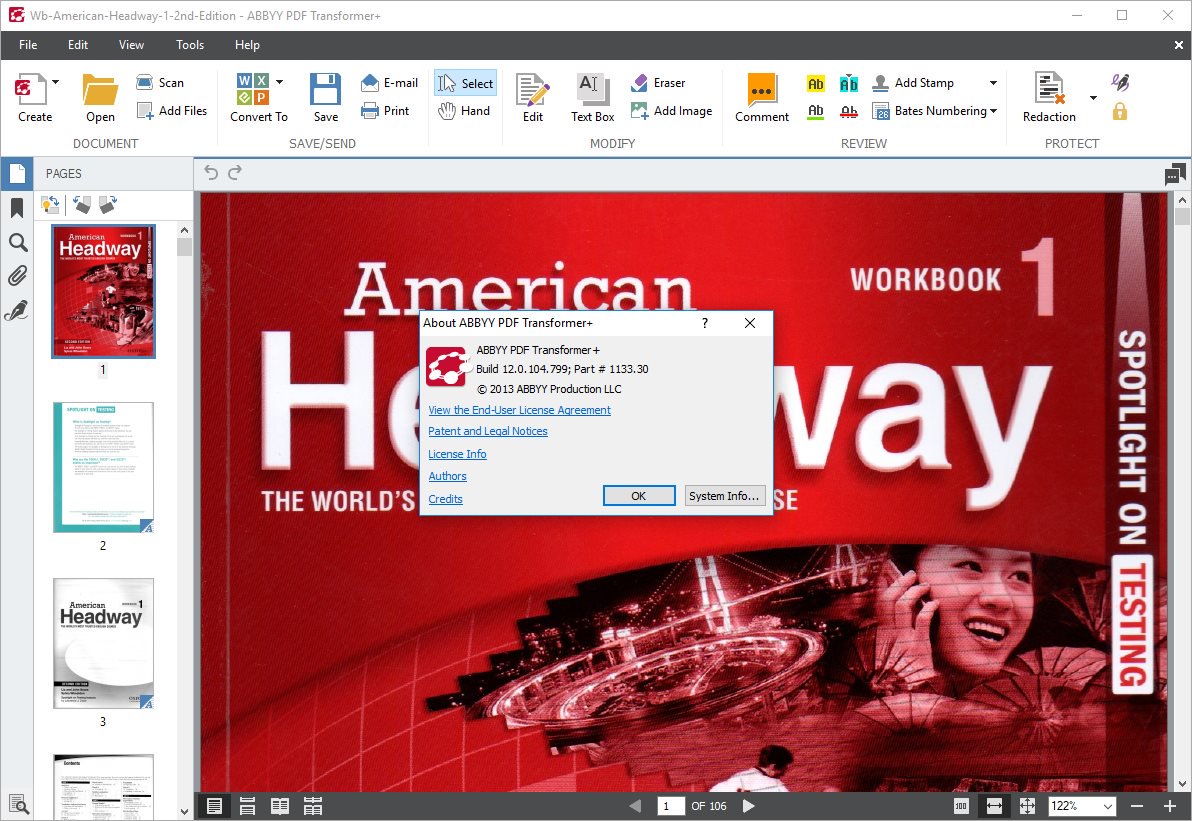Click Add Image in the Modify group
This screenshot has height=821, width=1192.
[x=672, y=111]
